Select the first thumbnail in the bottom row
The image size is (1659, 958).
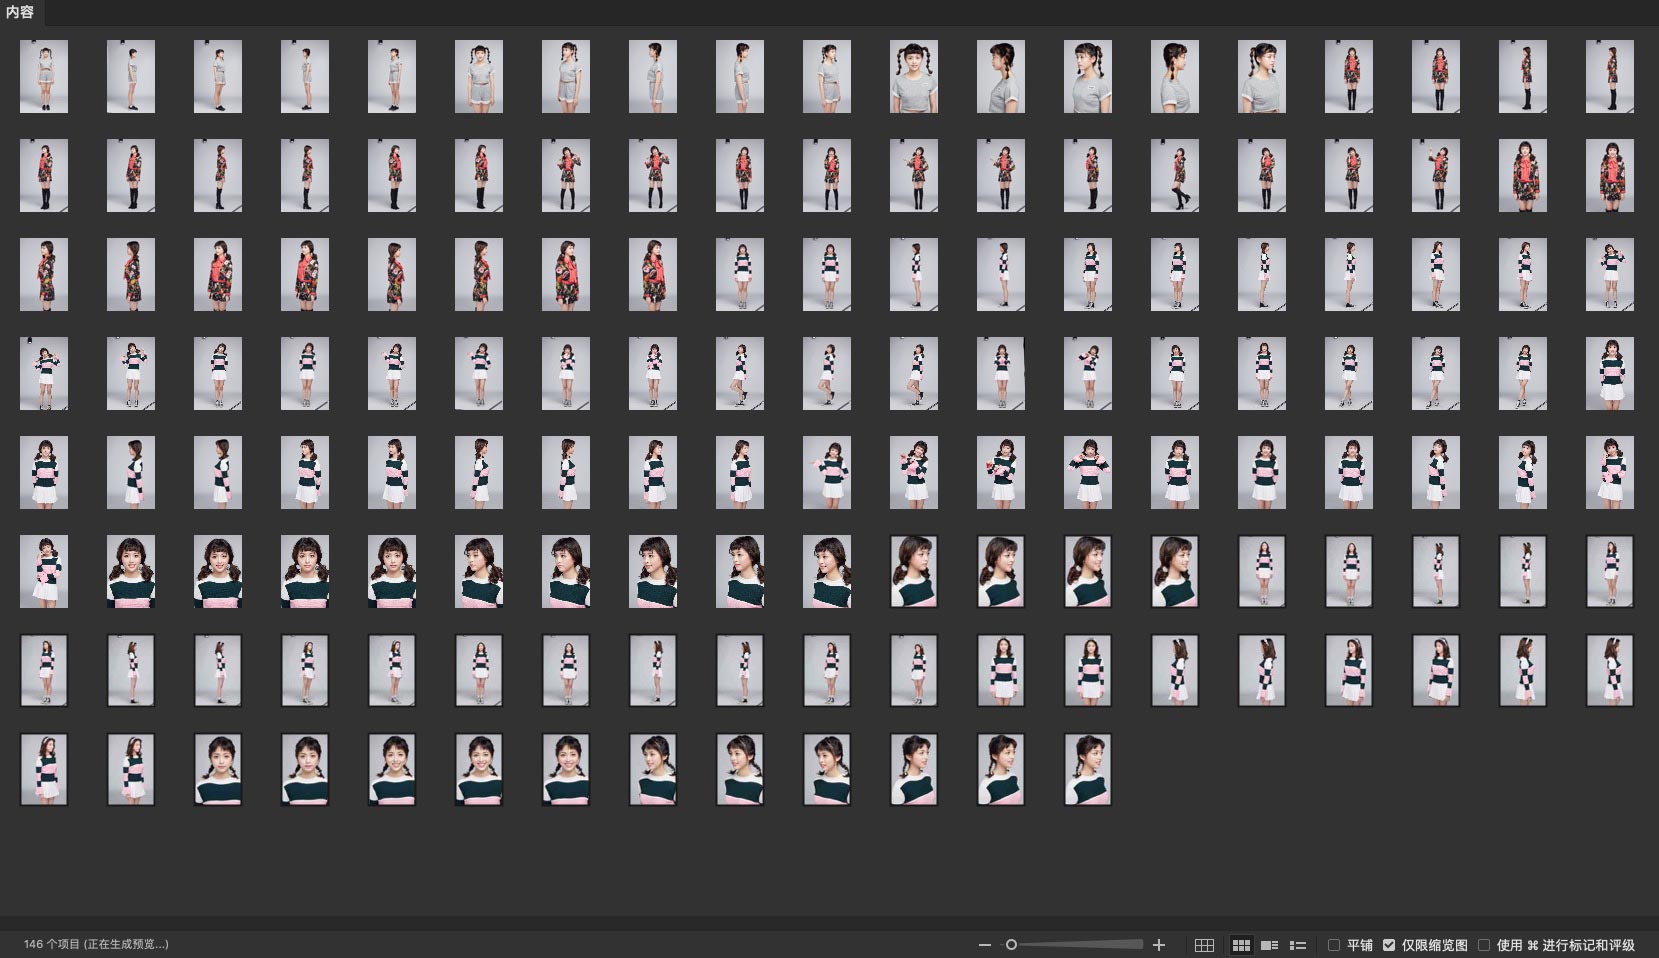(44, 769)
